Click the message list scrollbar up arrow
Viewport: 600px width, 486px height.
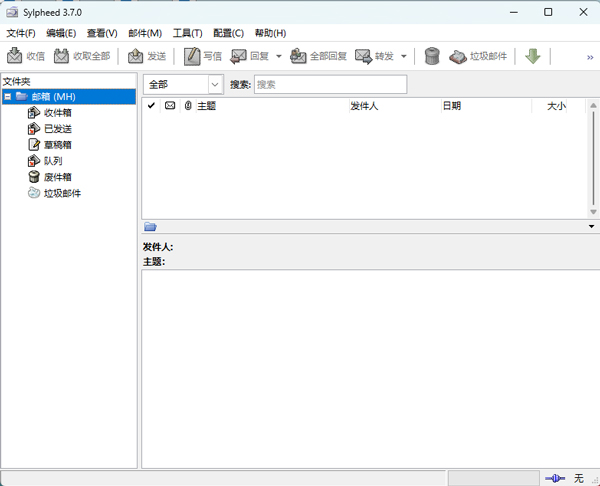pyautogui.click(x=593, y=105)
